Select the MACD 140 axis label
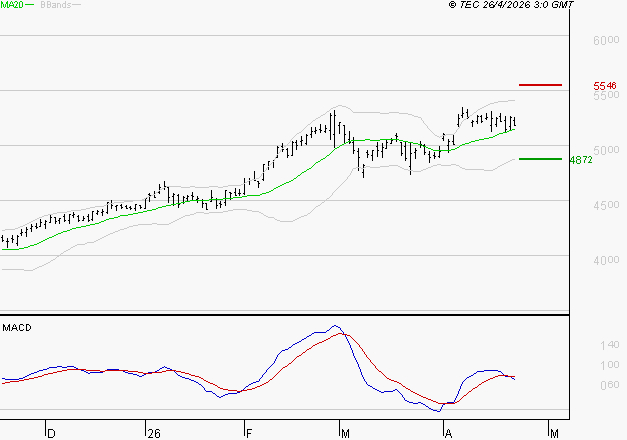The image size is (627, 440). [610, 345]
